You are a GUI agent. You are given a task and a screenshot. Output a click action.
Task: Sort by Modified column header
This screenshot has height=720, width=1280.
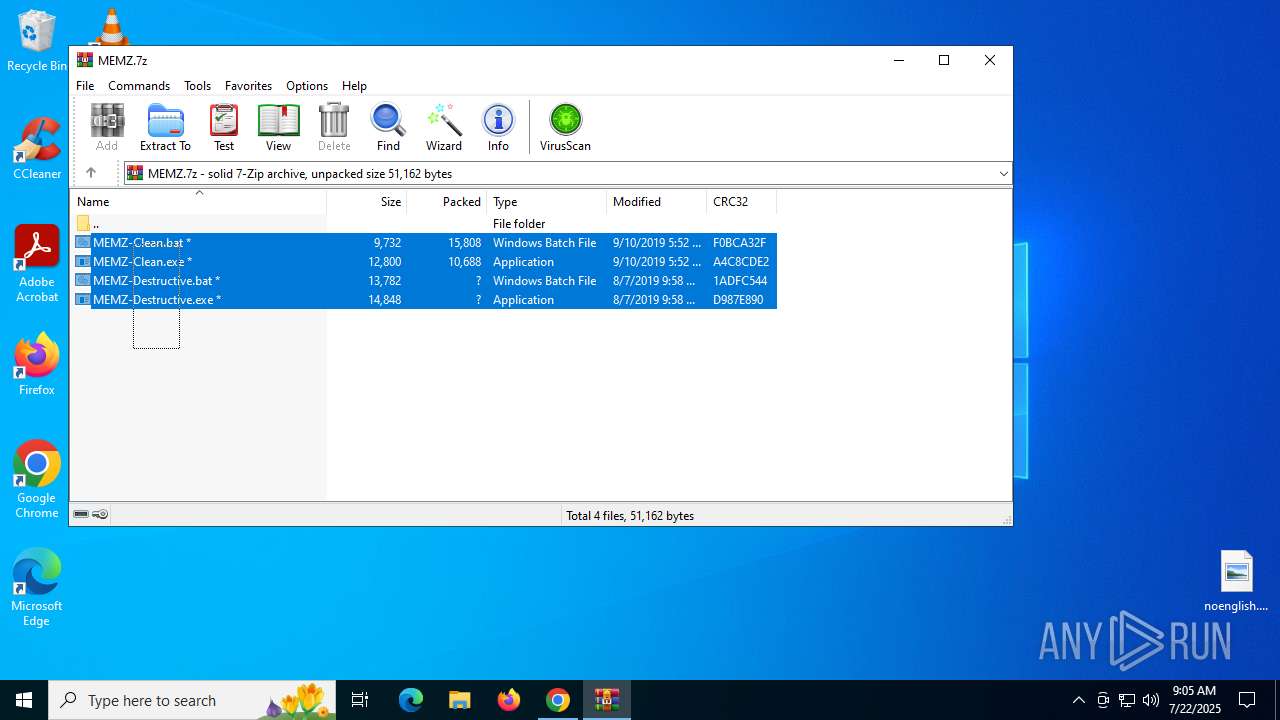[657, 202]
